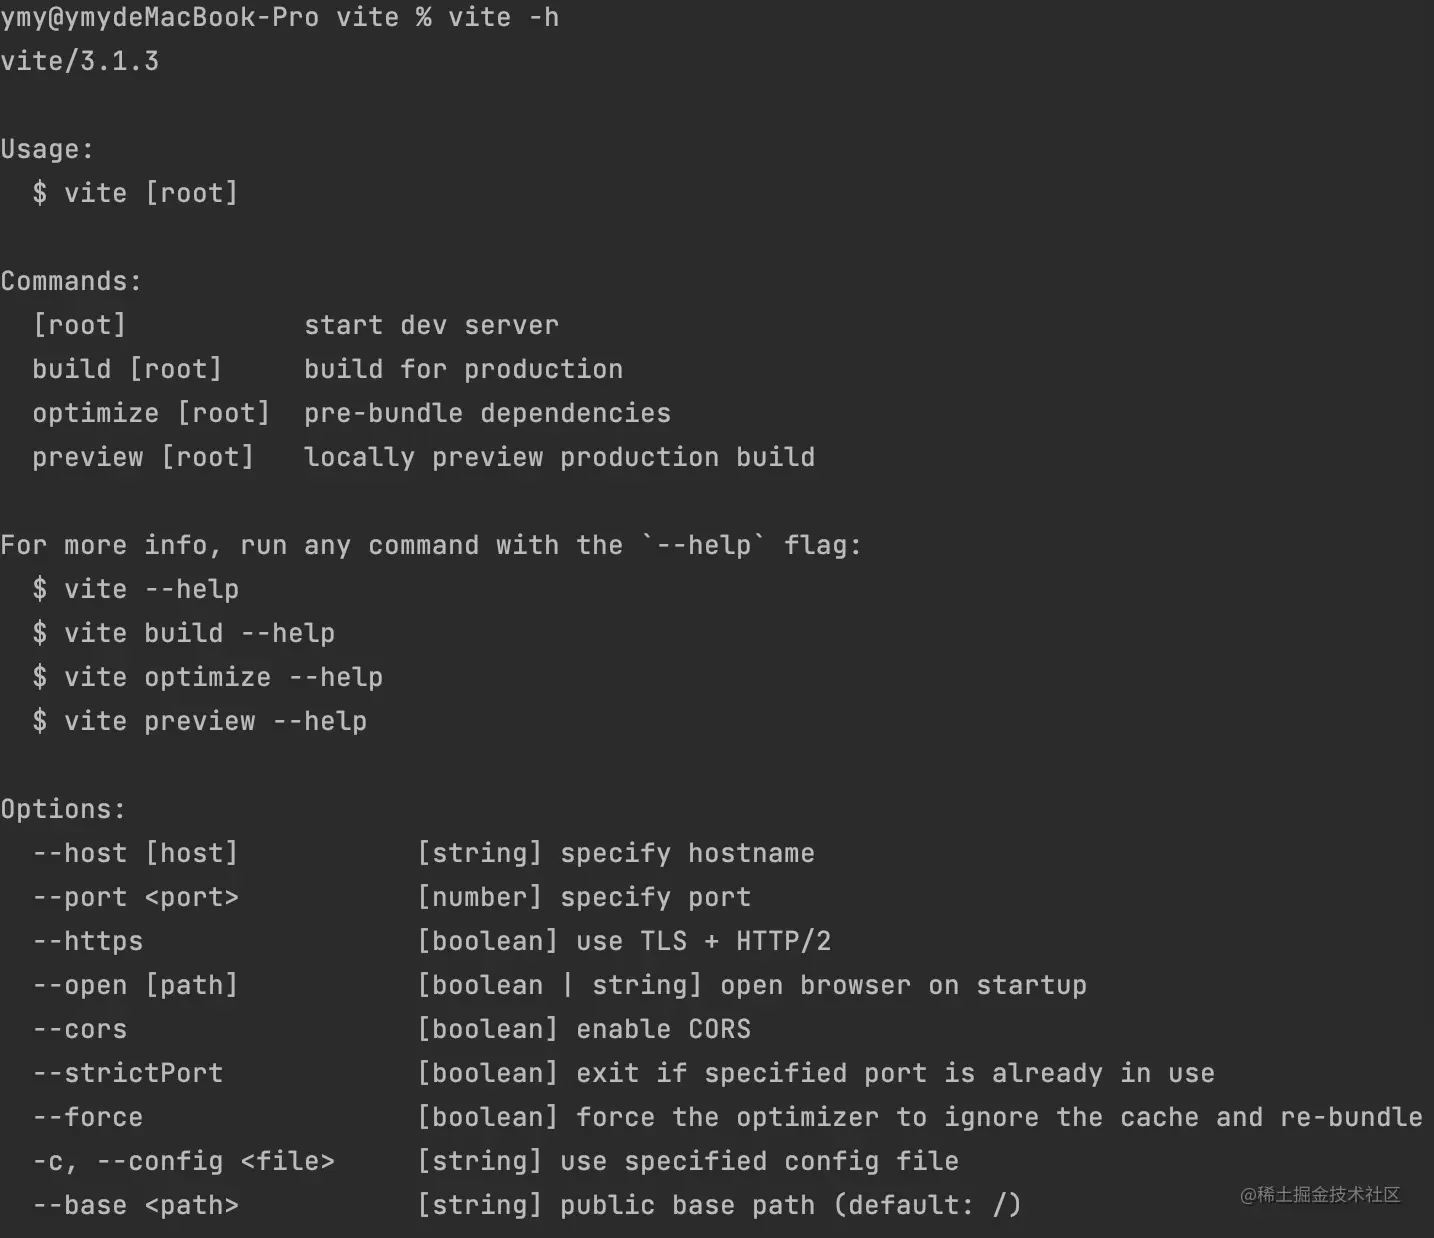Image resolution: width=1434 pixels, height=1238 pixels.
Task: Click the "Commands:" heading
Action: (71, 282)
